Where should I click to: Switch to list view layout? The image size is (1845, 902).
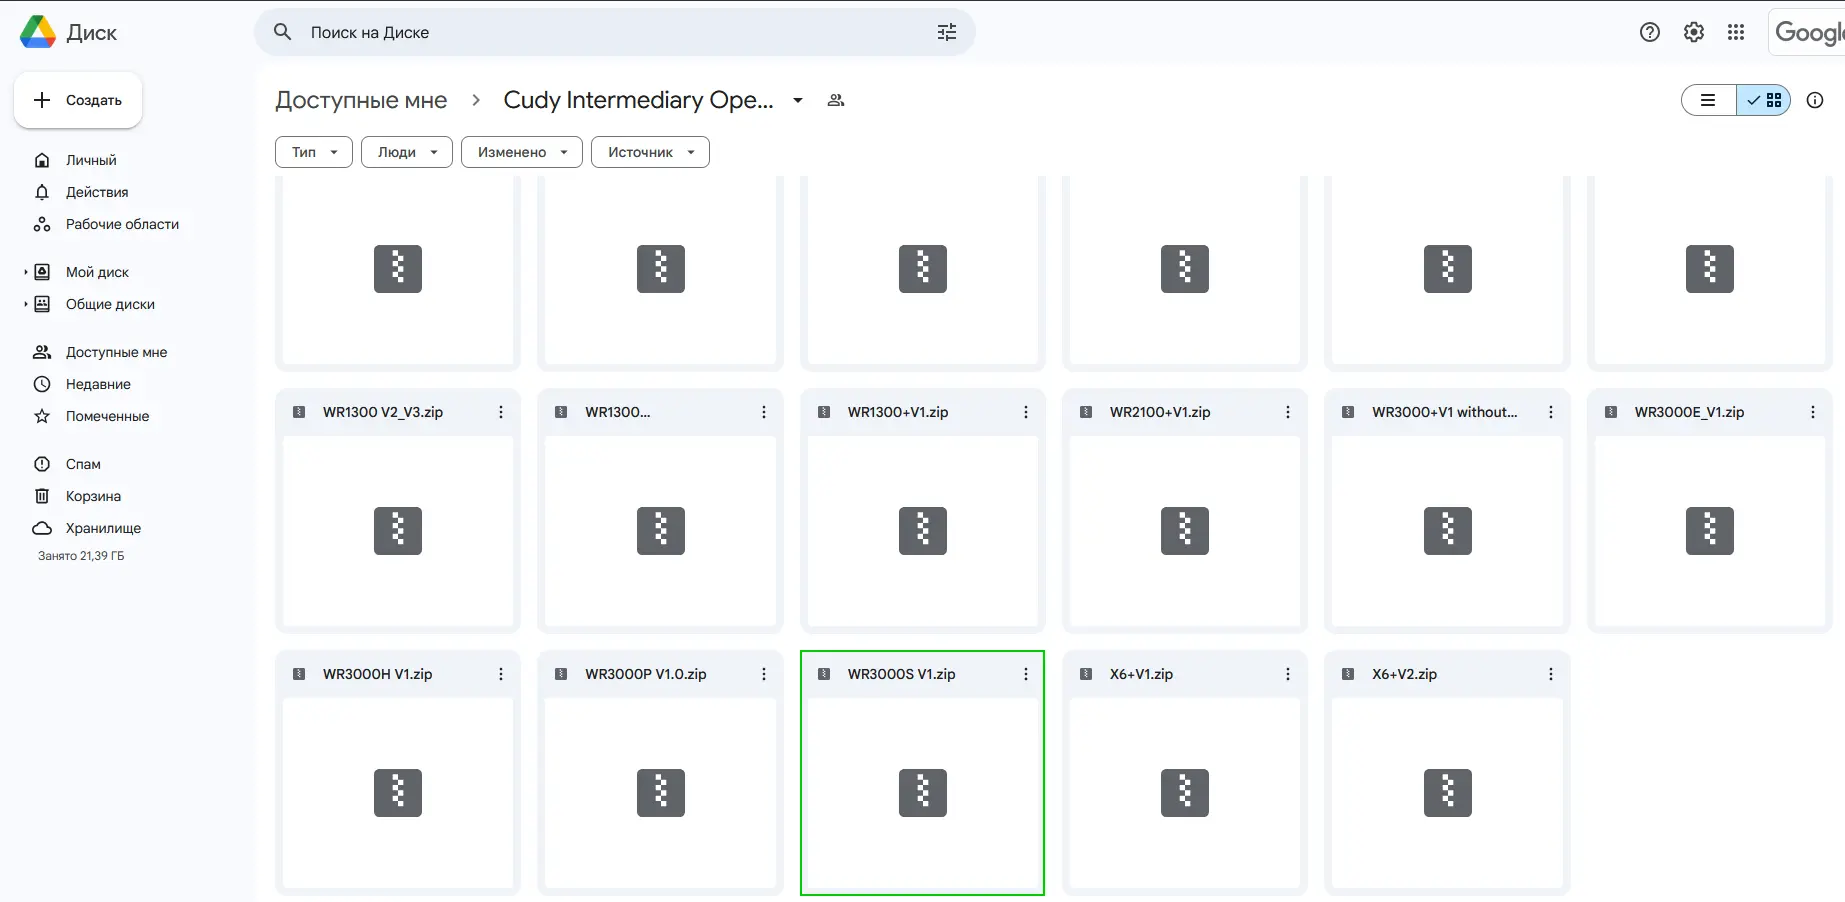(1709, 100)
